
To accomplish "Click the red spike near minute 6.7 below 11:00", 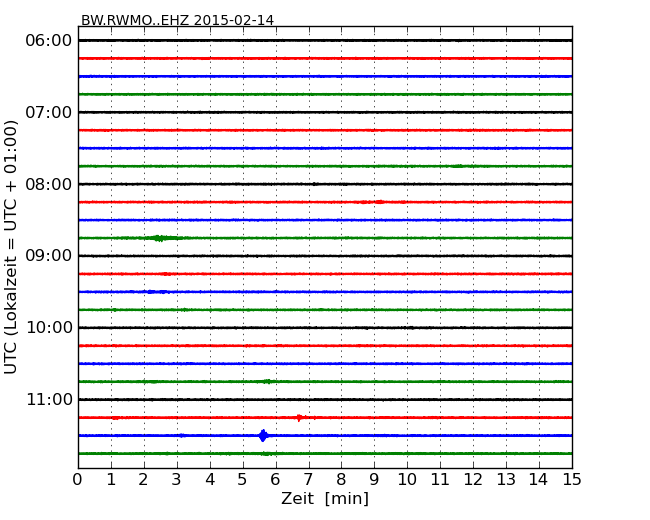I will (x=299, y=418).
